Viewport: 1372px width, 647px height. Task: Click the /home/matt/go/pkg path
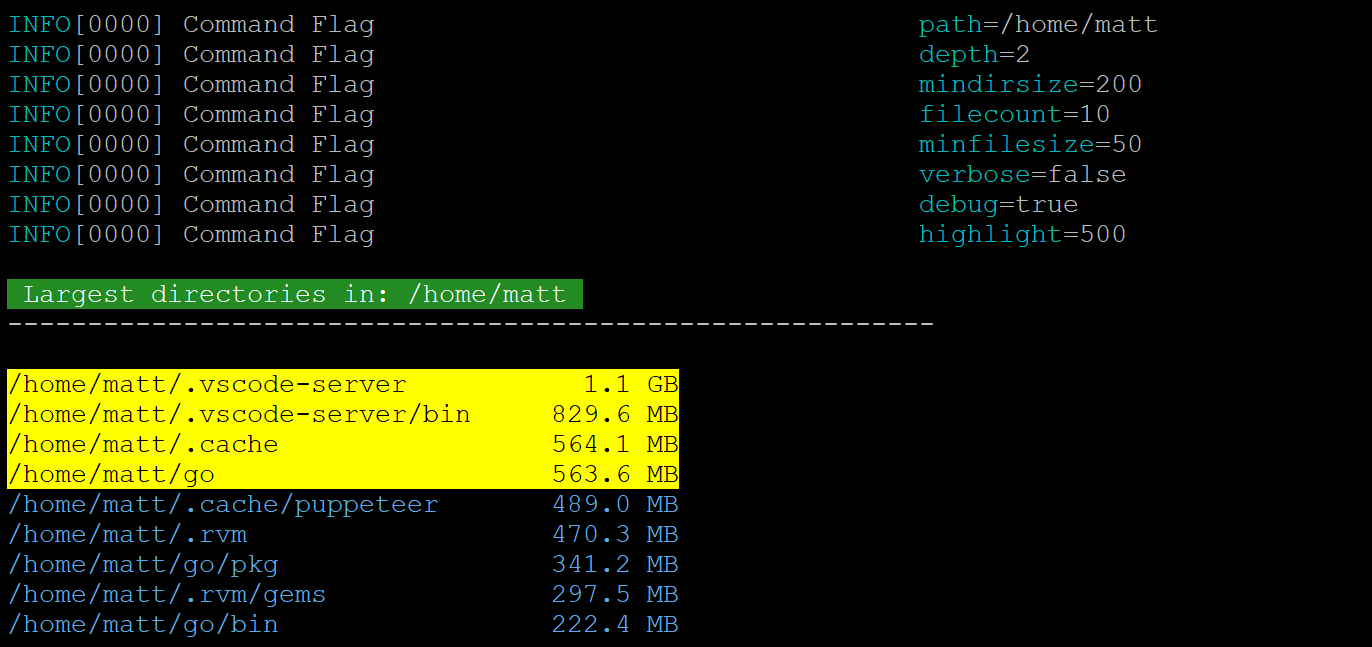(x=143, y=564)
